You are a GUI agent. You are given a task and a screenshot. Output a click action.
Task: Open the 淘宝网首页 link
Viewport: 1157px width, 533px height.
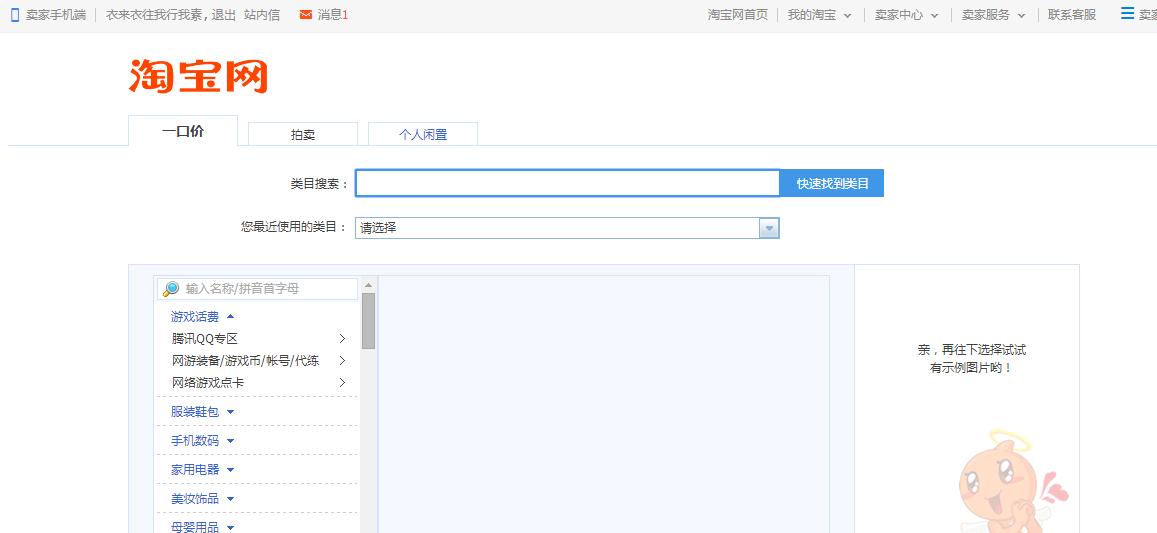point(737,15)
